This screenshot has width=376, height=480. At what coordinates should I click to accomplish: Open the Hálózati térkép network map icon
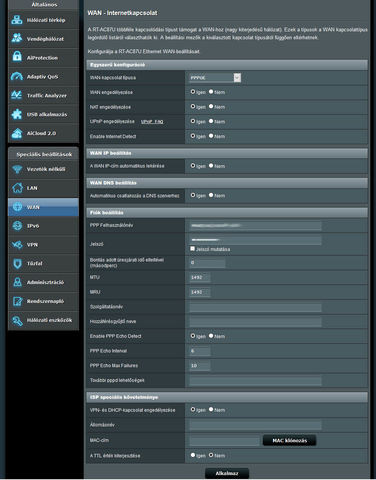tap(17, 20)
